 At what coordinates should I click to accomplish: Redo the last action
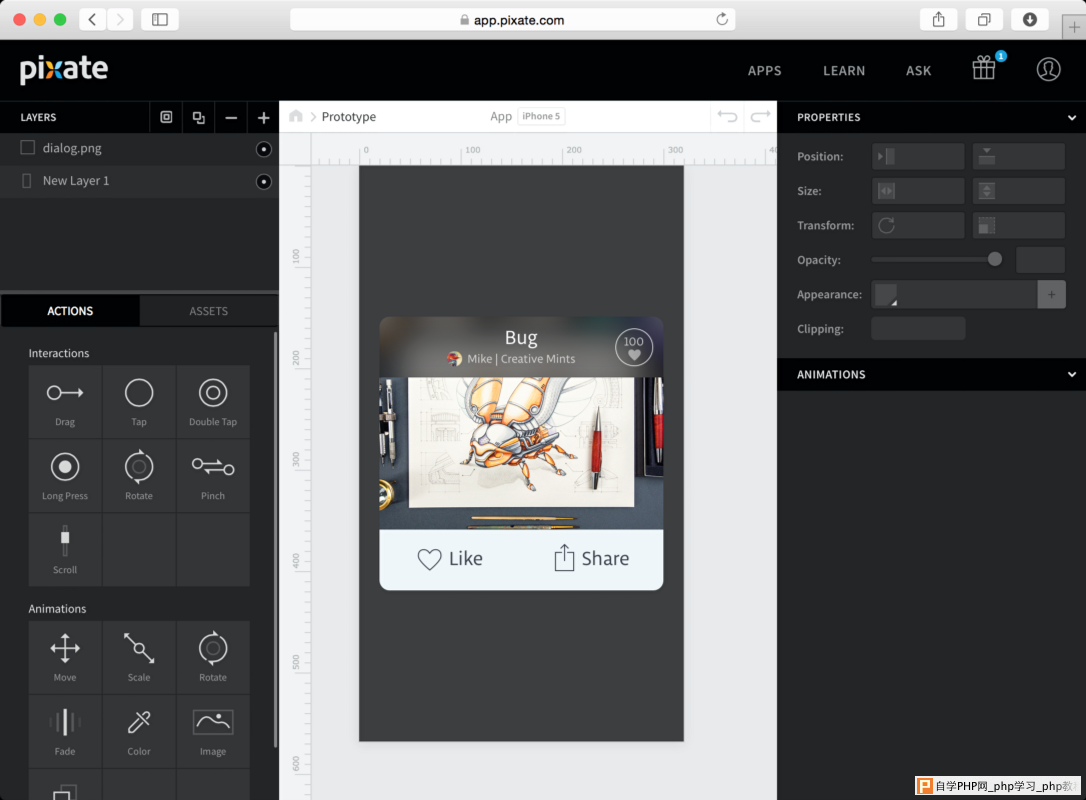[x=760, y=116]
